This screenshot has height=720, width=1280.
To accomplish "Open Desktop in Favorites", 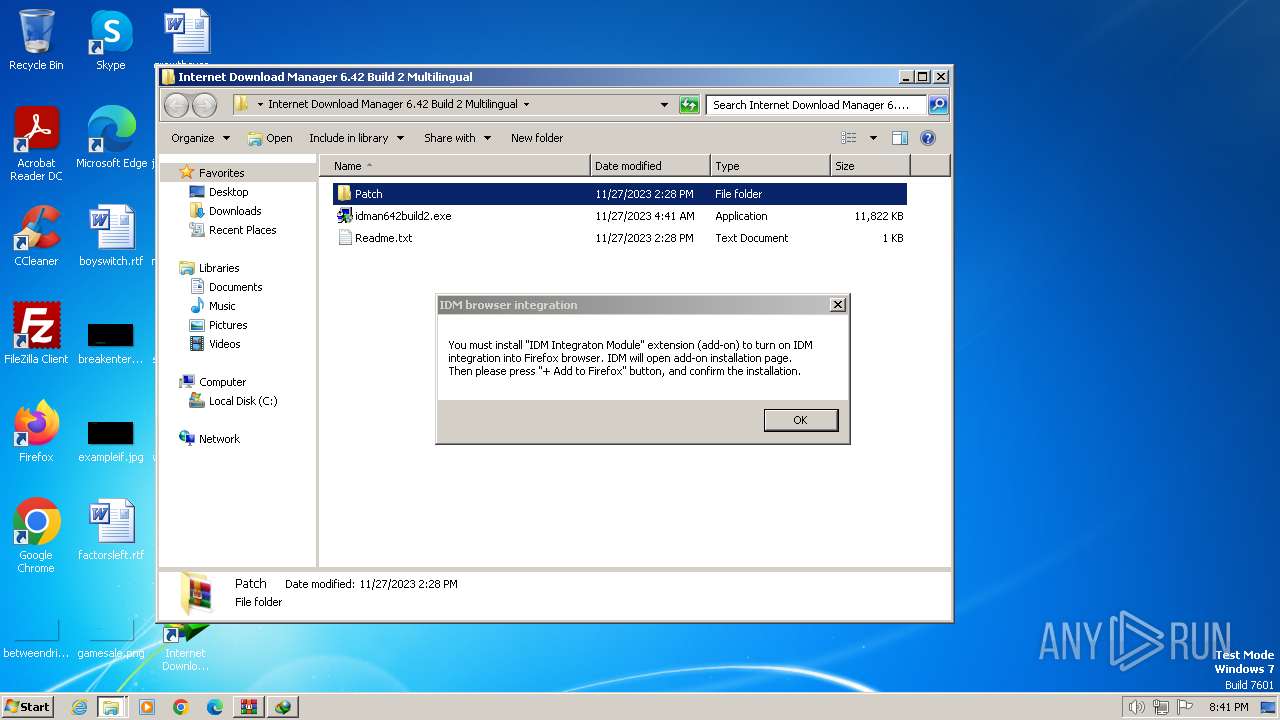I will point(228,192).
